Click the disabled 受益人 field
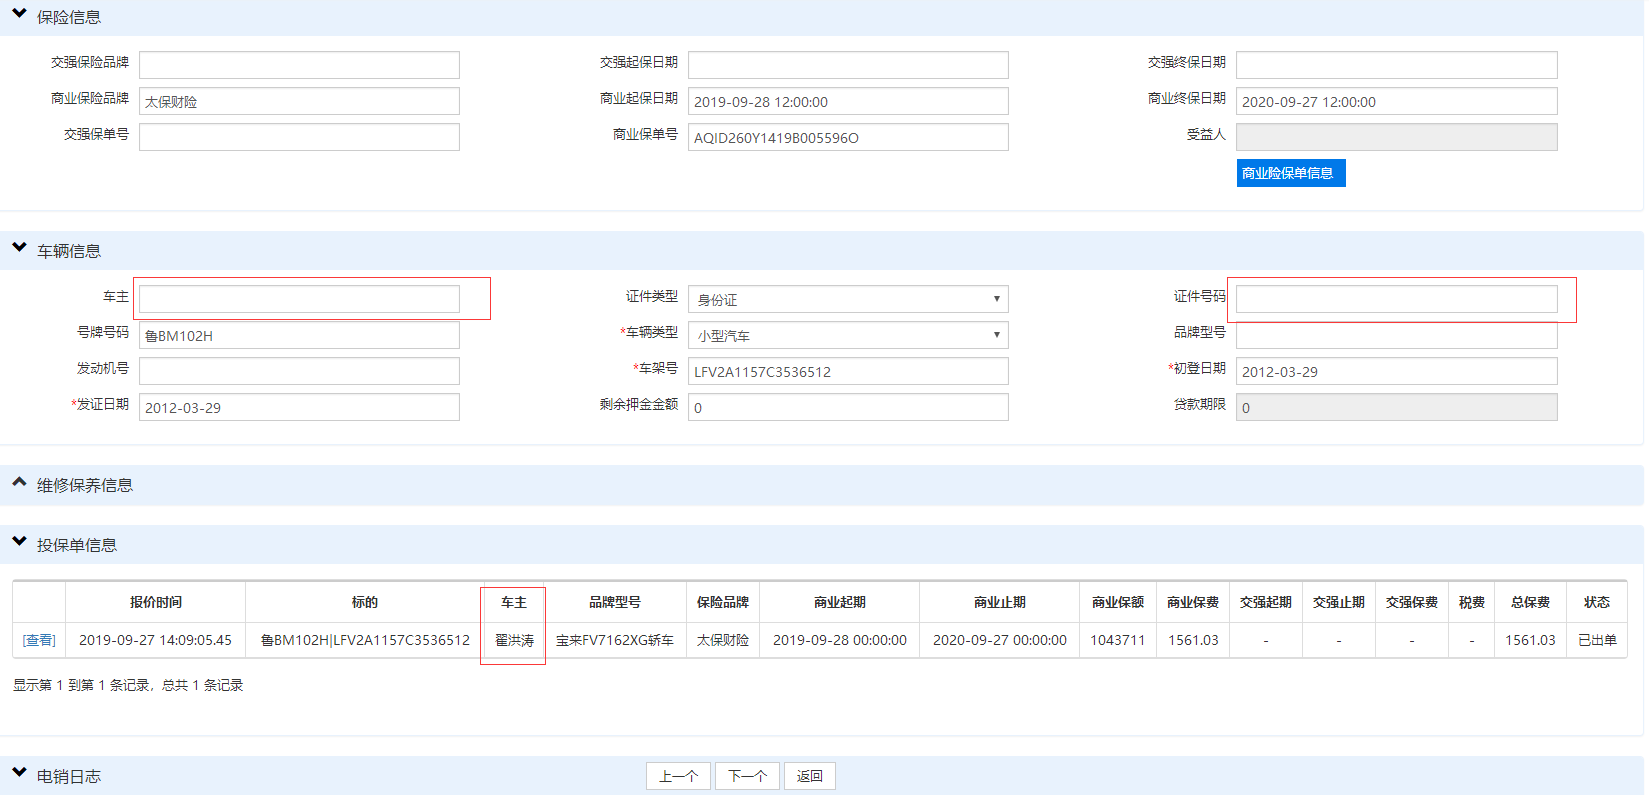This screenshot has height=795, width=1649. 1397,137
